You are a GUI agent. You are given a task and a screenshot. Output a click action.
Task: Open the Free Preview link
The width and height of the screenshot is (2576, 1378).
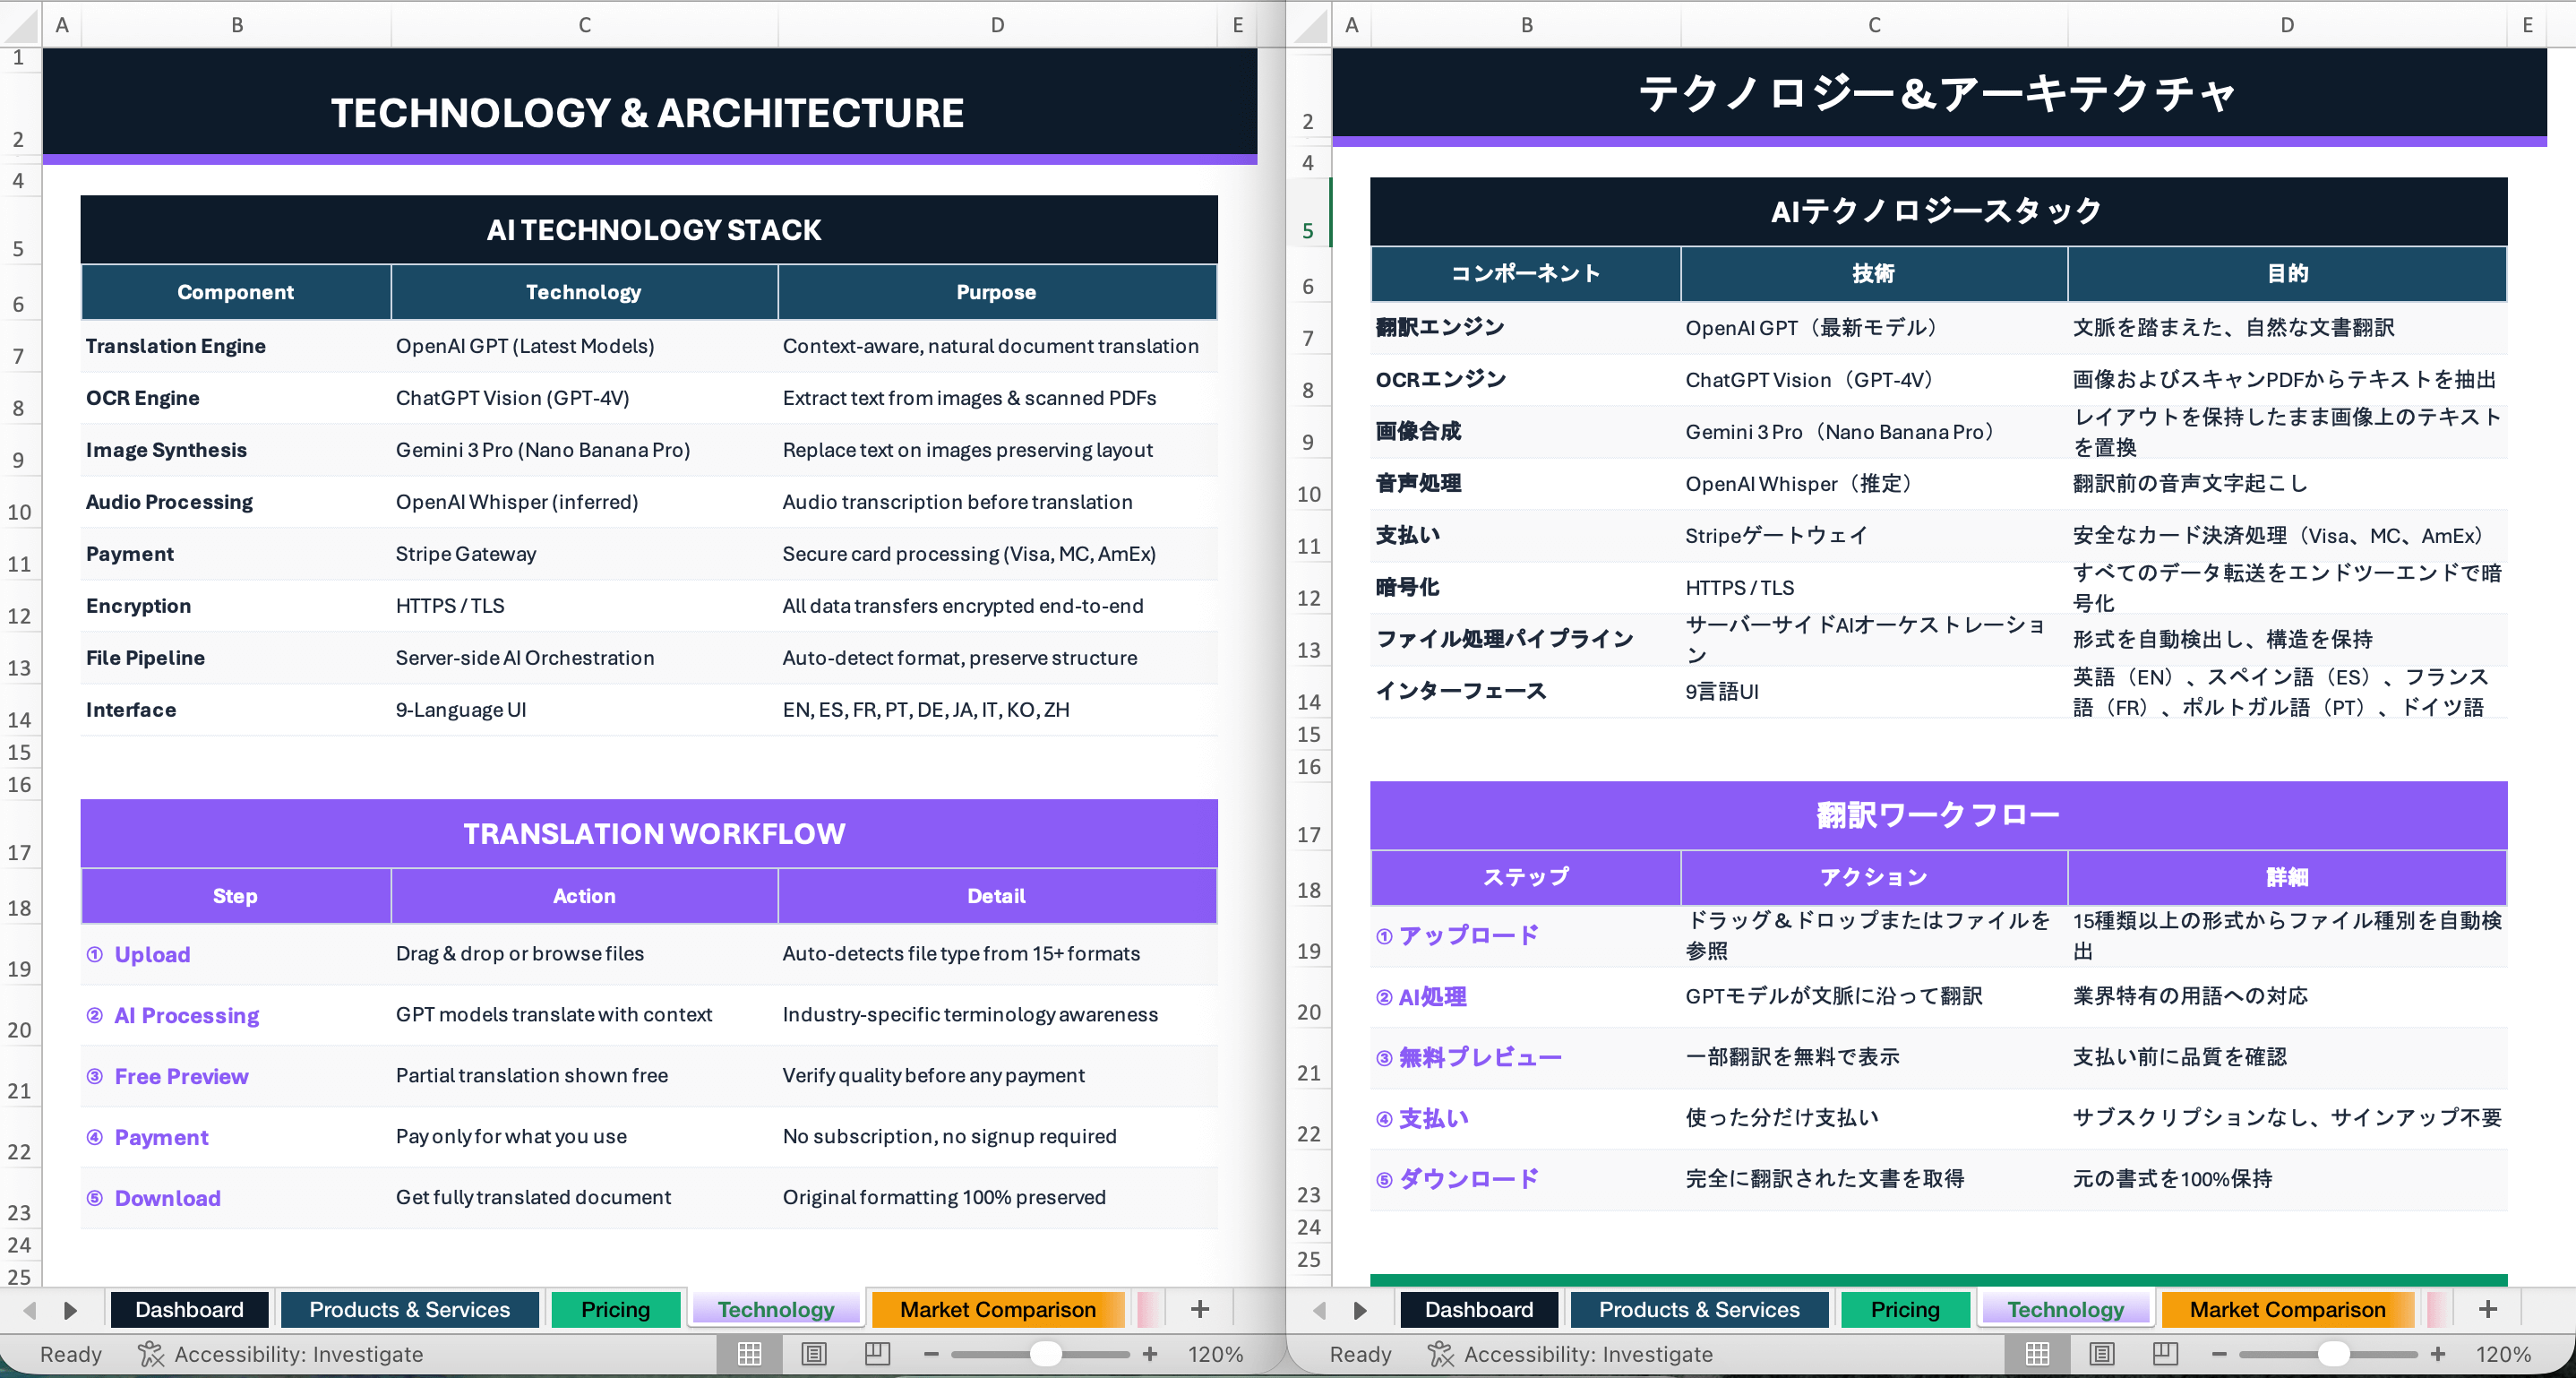tap(181, 1076)
